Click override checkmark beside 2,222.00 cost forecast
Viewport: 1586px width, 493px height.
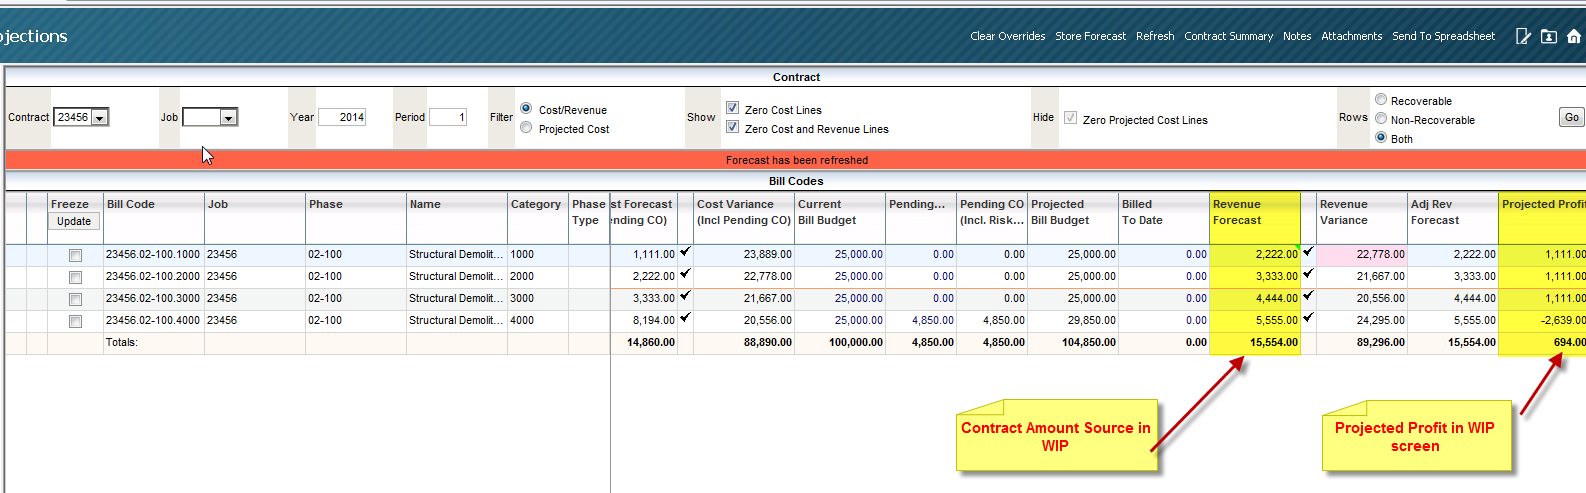685,274
